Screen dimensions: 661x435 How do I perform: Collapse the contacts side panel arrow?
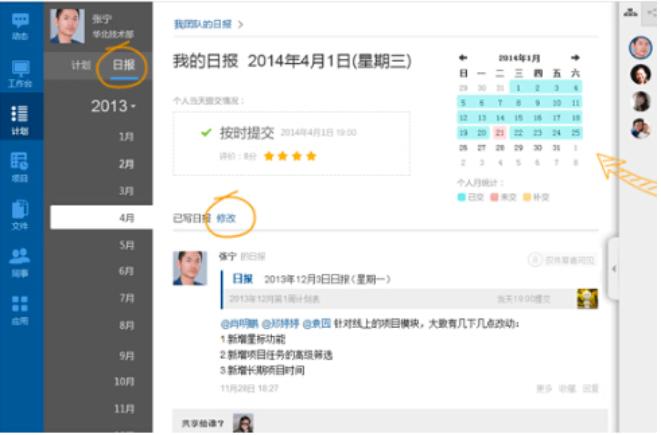tap(614, 269)
